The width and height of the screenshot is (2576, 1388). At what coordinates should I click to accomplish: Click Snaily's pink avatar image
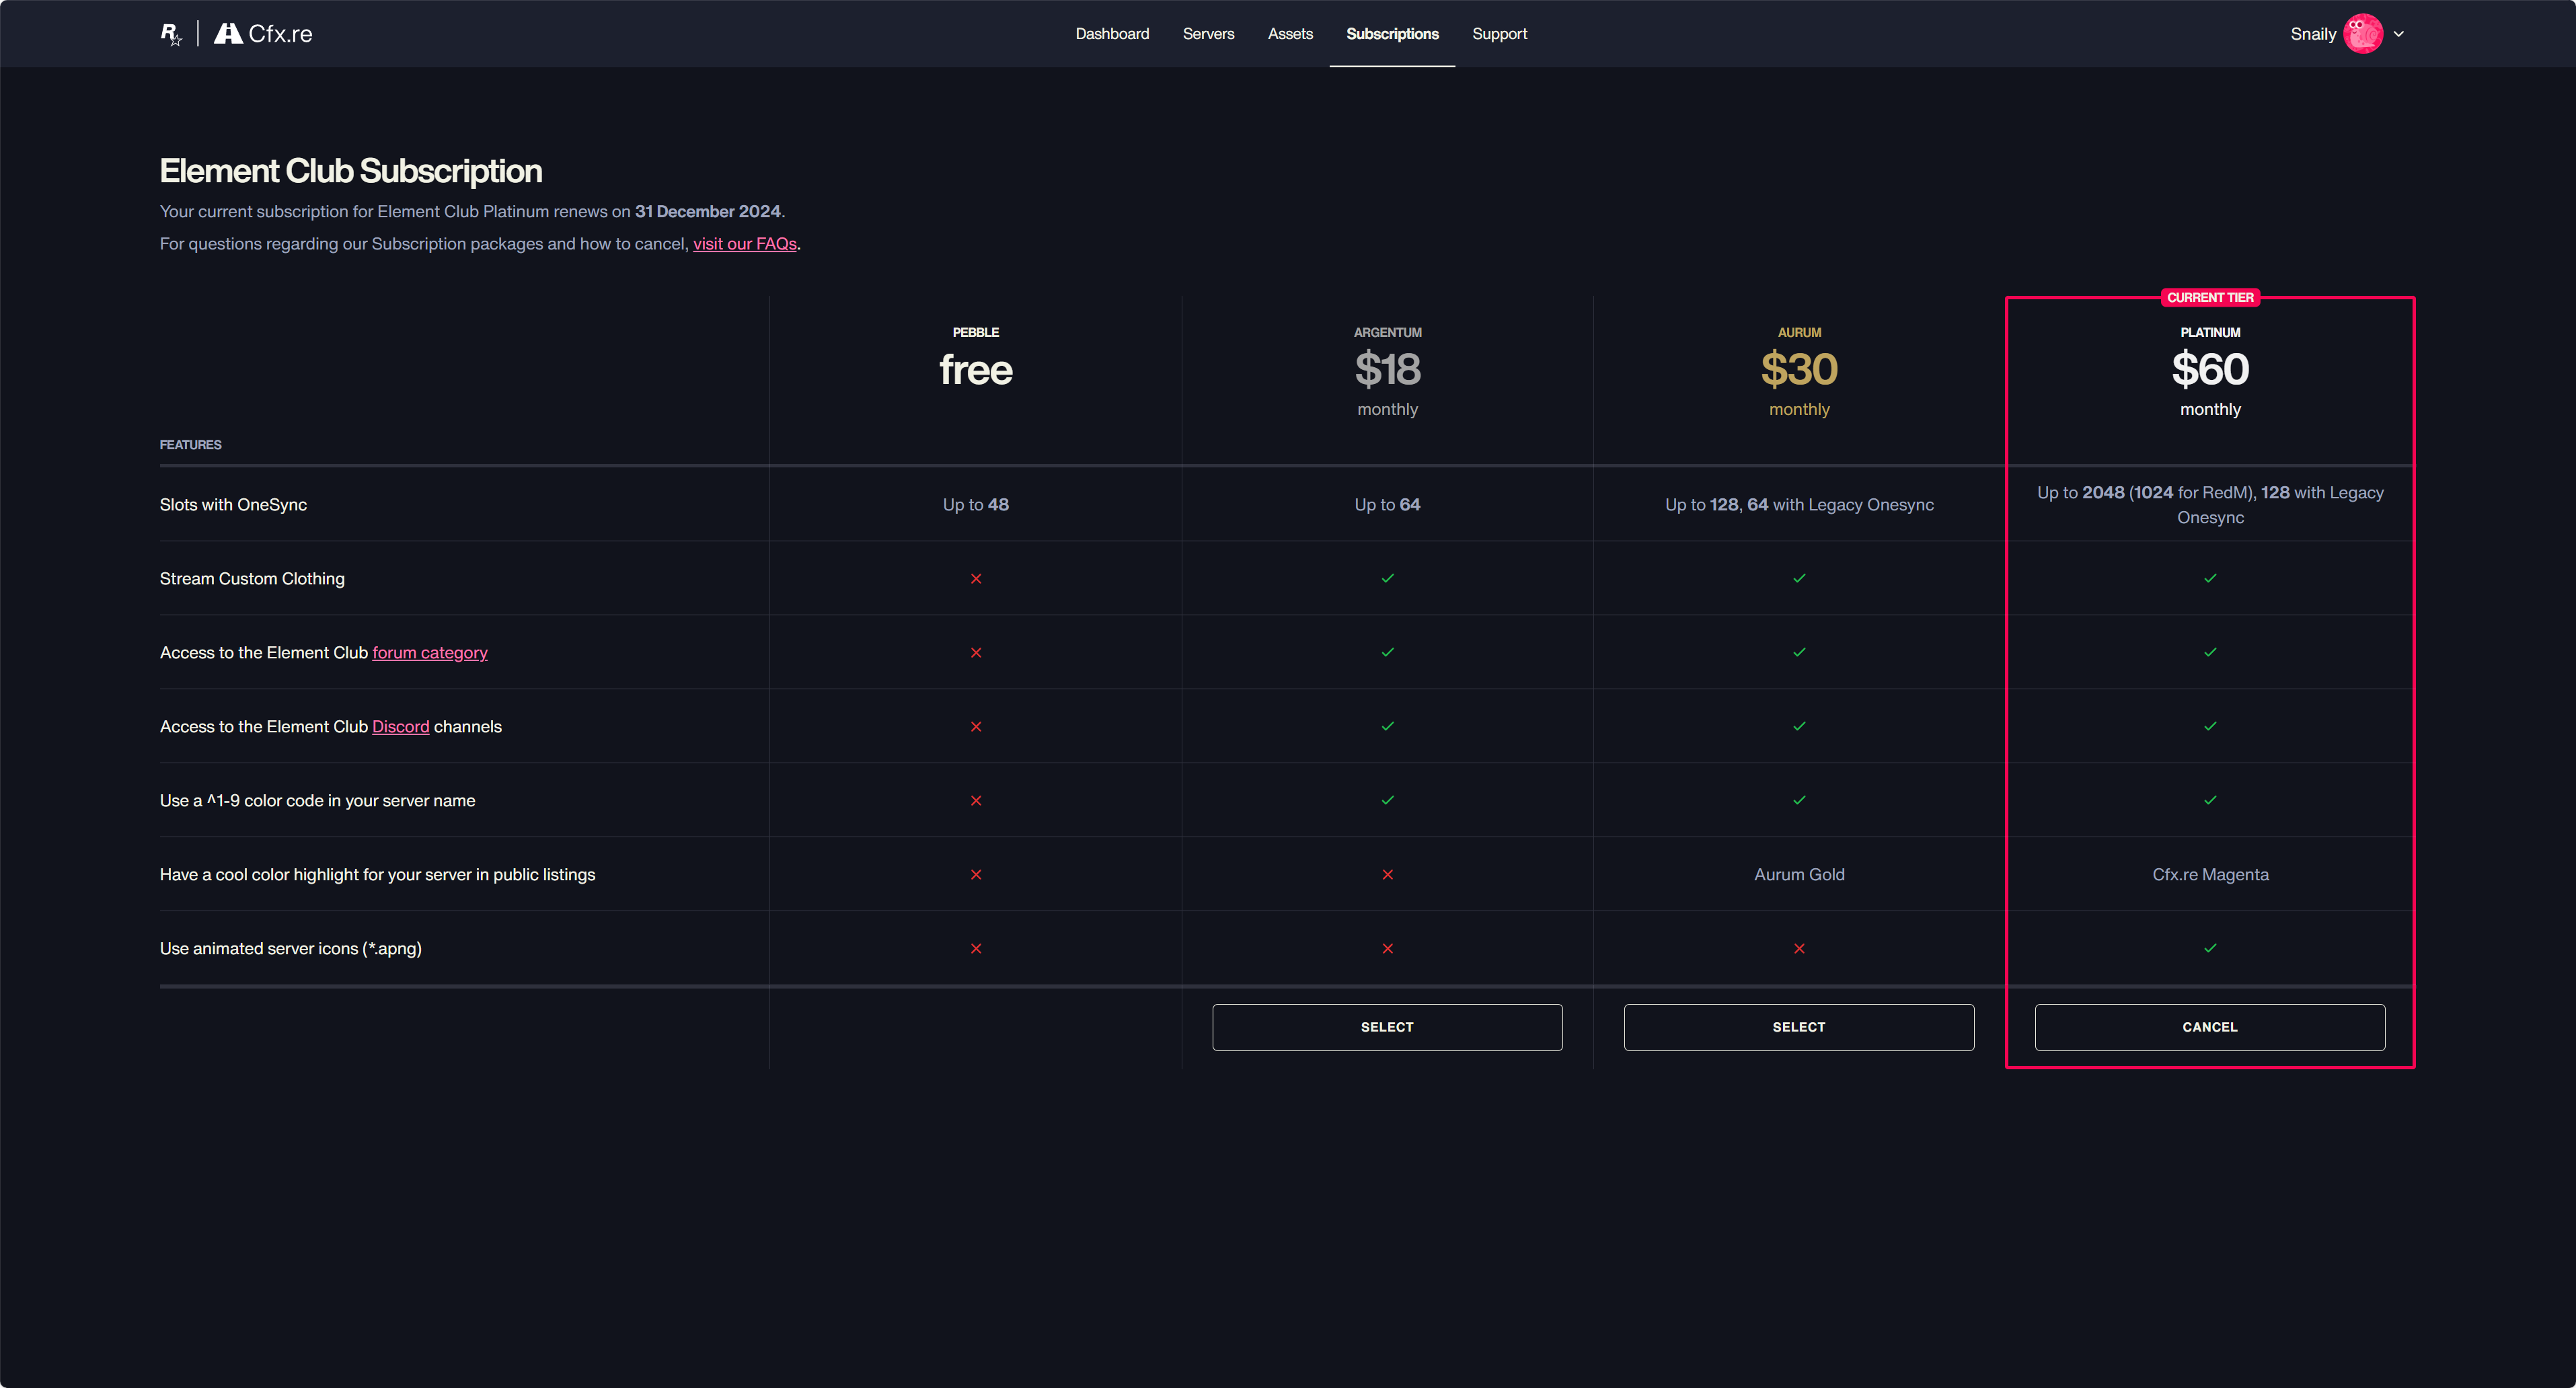(x=2363, y=34)
